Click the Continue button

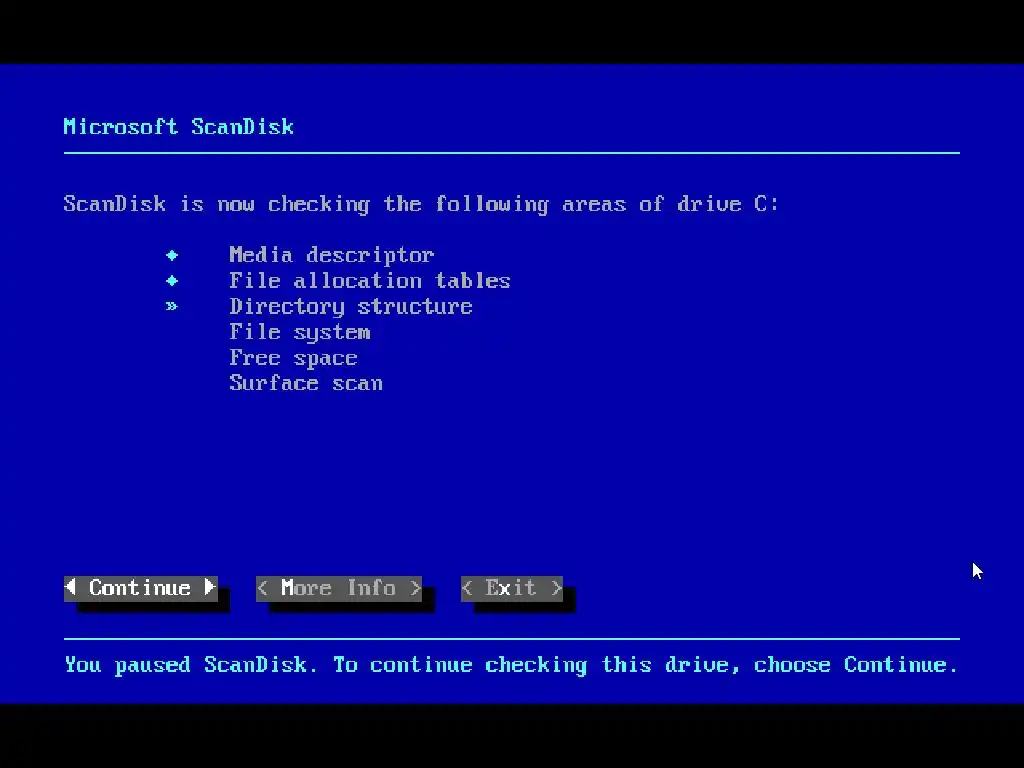coord(140,588)
